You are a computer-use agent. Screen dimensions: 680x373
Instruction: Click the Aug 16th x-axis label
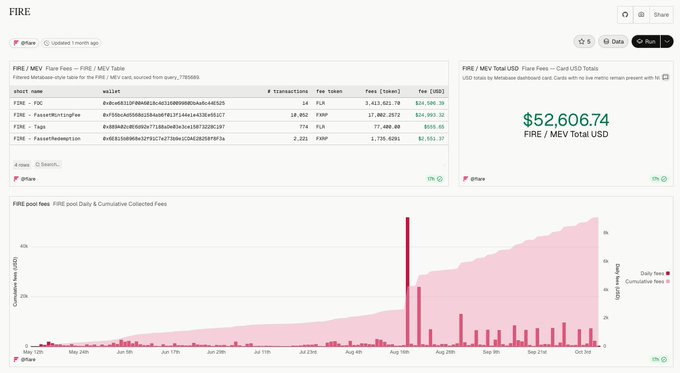pyautogui.click(x=399, y=352)
